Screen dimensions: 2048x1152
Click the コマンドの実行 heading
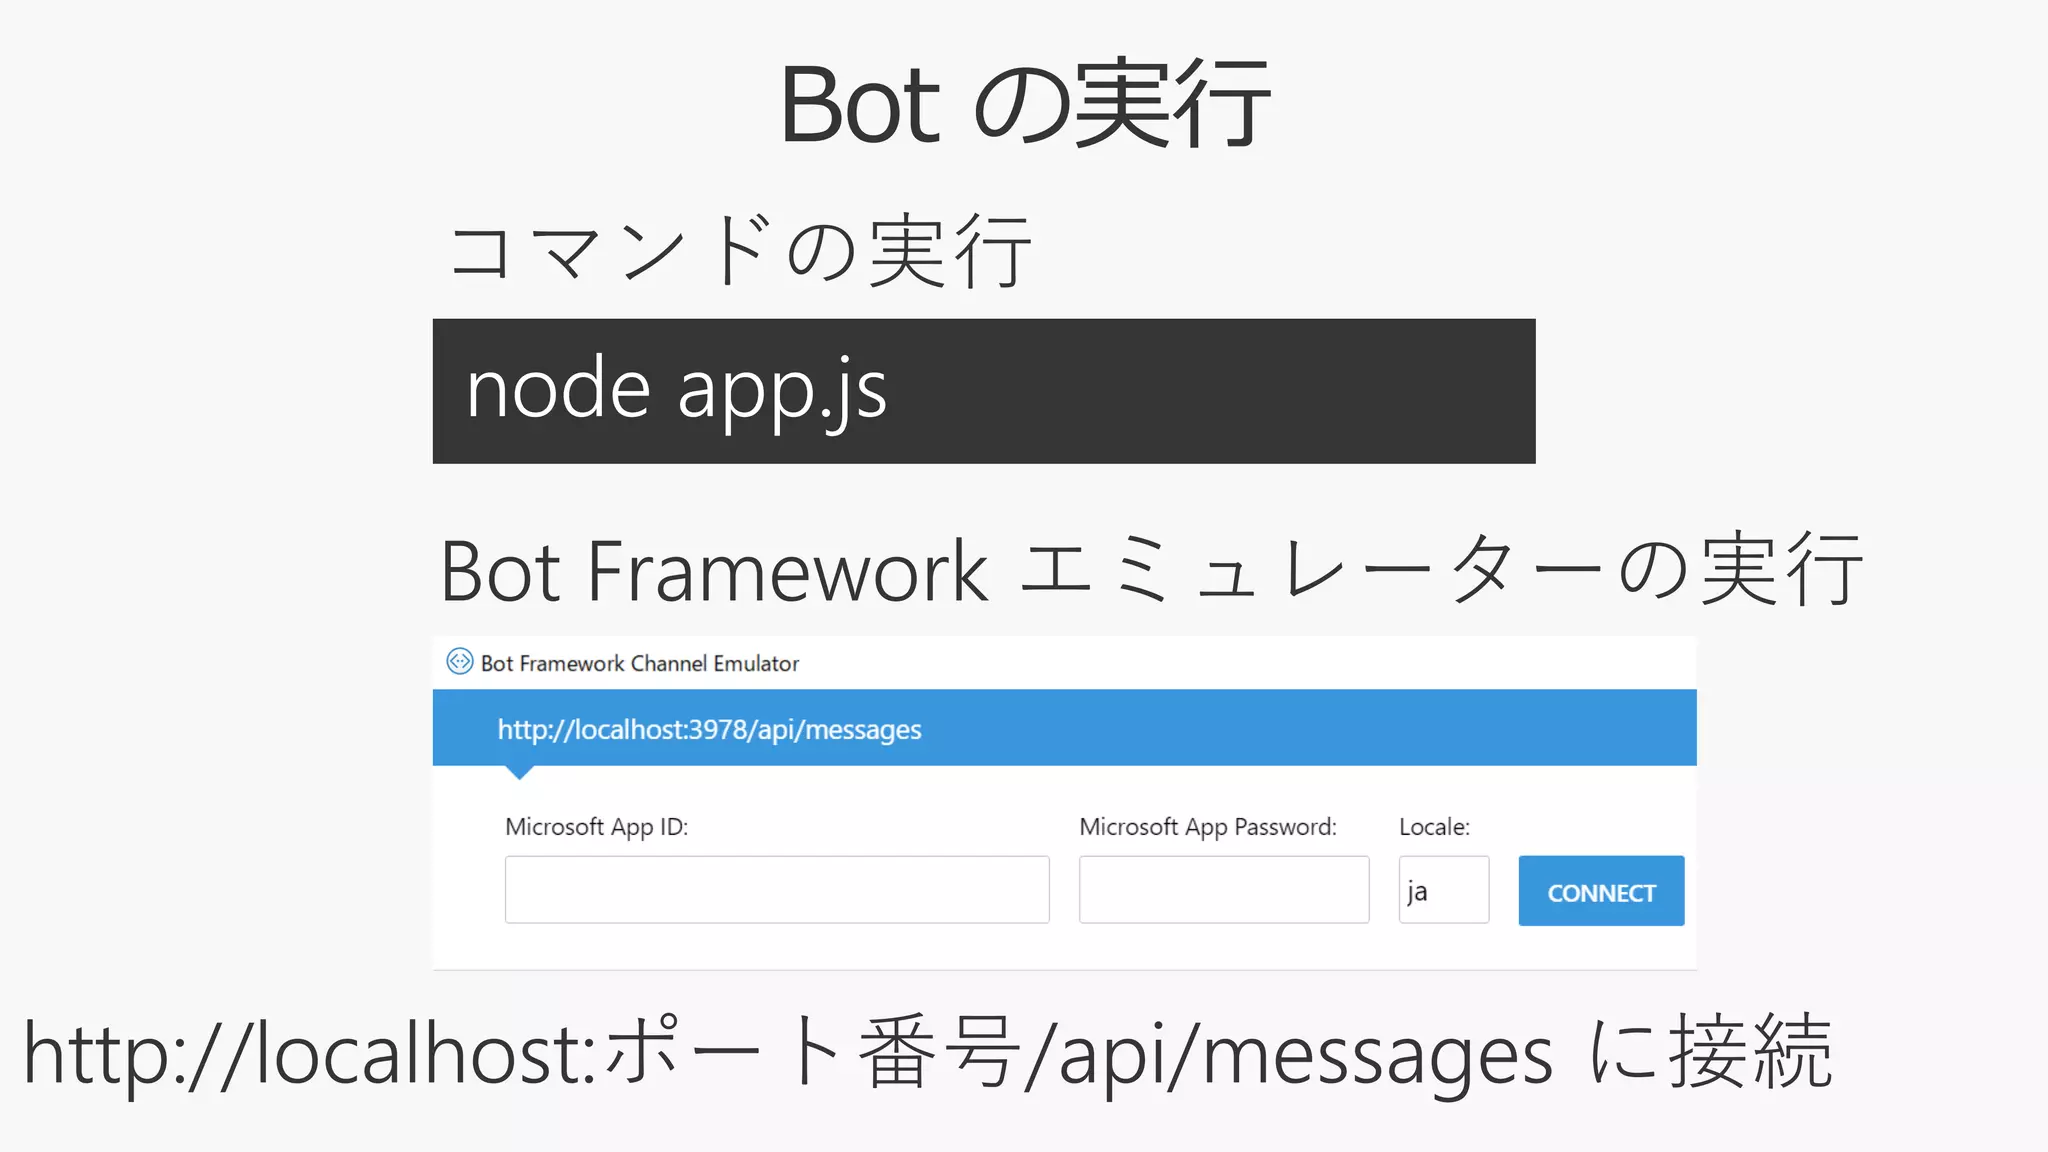(x=740, y=250)
